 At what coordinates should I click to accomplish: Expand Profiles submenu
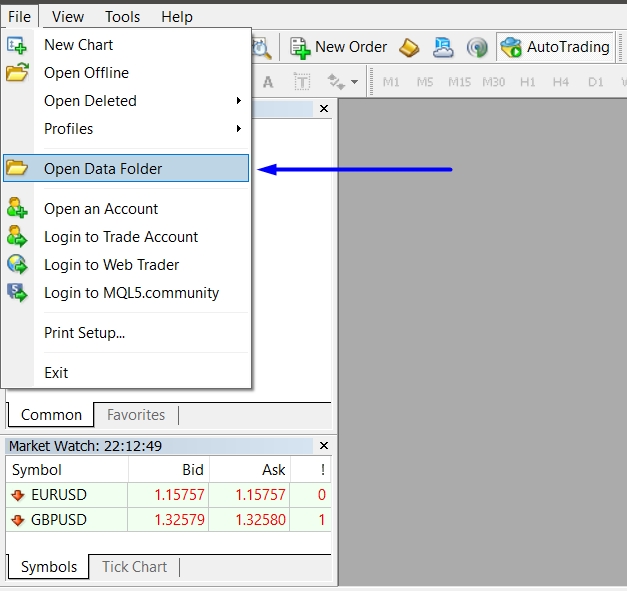pyautogui.click(x=126, y=129)
